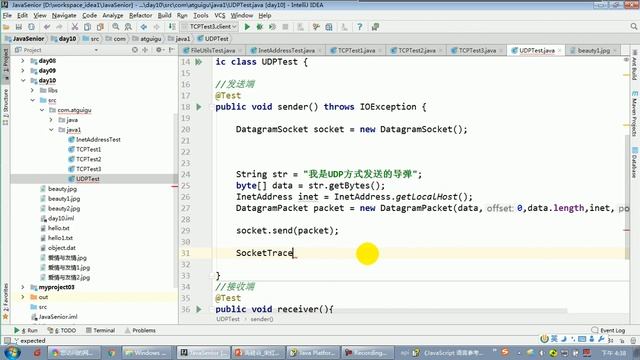Open the Navigate menu
The height and width of the screenshot is (360, 640).
coord(64,16)
